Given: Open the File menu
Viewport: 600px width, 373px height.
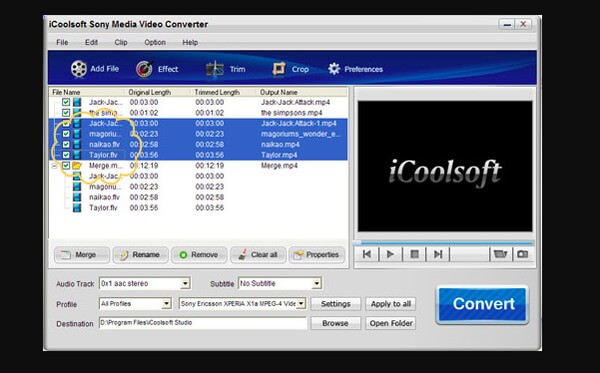Looking at the screenshot, I should (x=62, y=42).
